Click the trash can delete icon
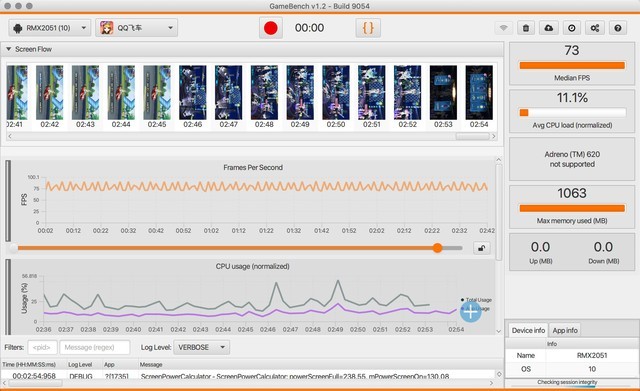 coord(526,28)
